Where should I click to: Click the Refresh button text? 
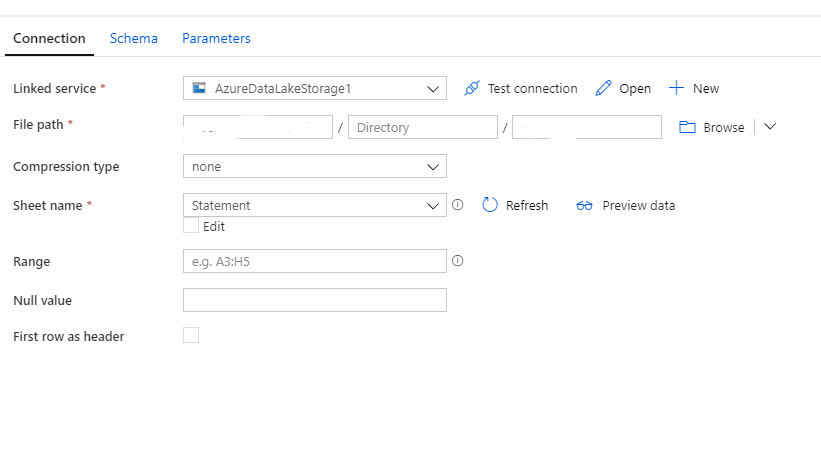coord(527,205)
